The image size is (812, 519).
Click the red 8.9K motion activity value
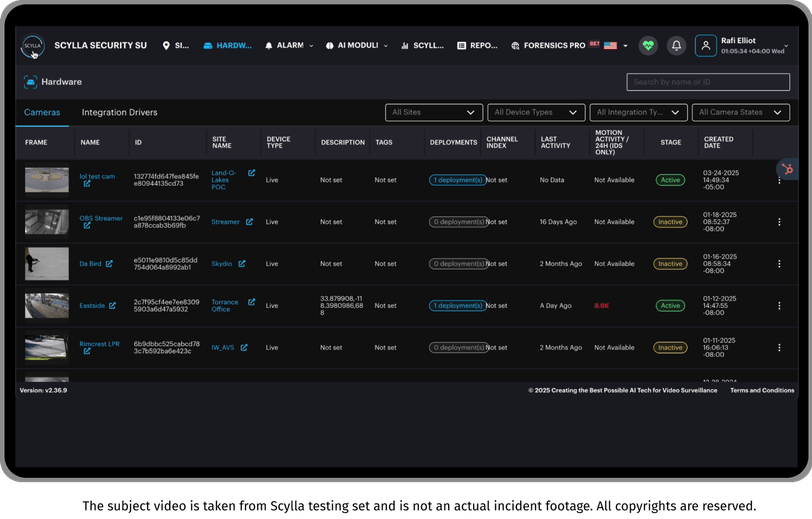coord(602,306)
